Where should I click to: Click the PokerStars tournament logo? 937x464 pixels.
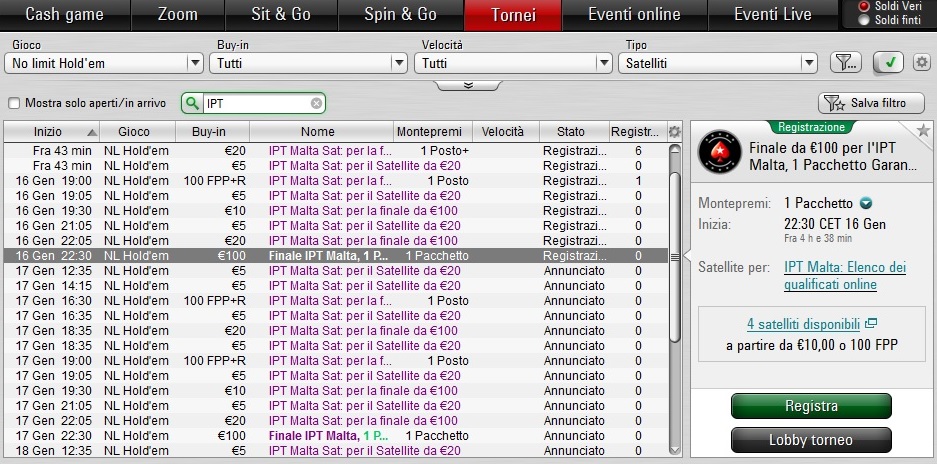pos(719,152)
